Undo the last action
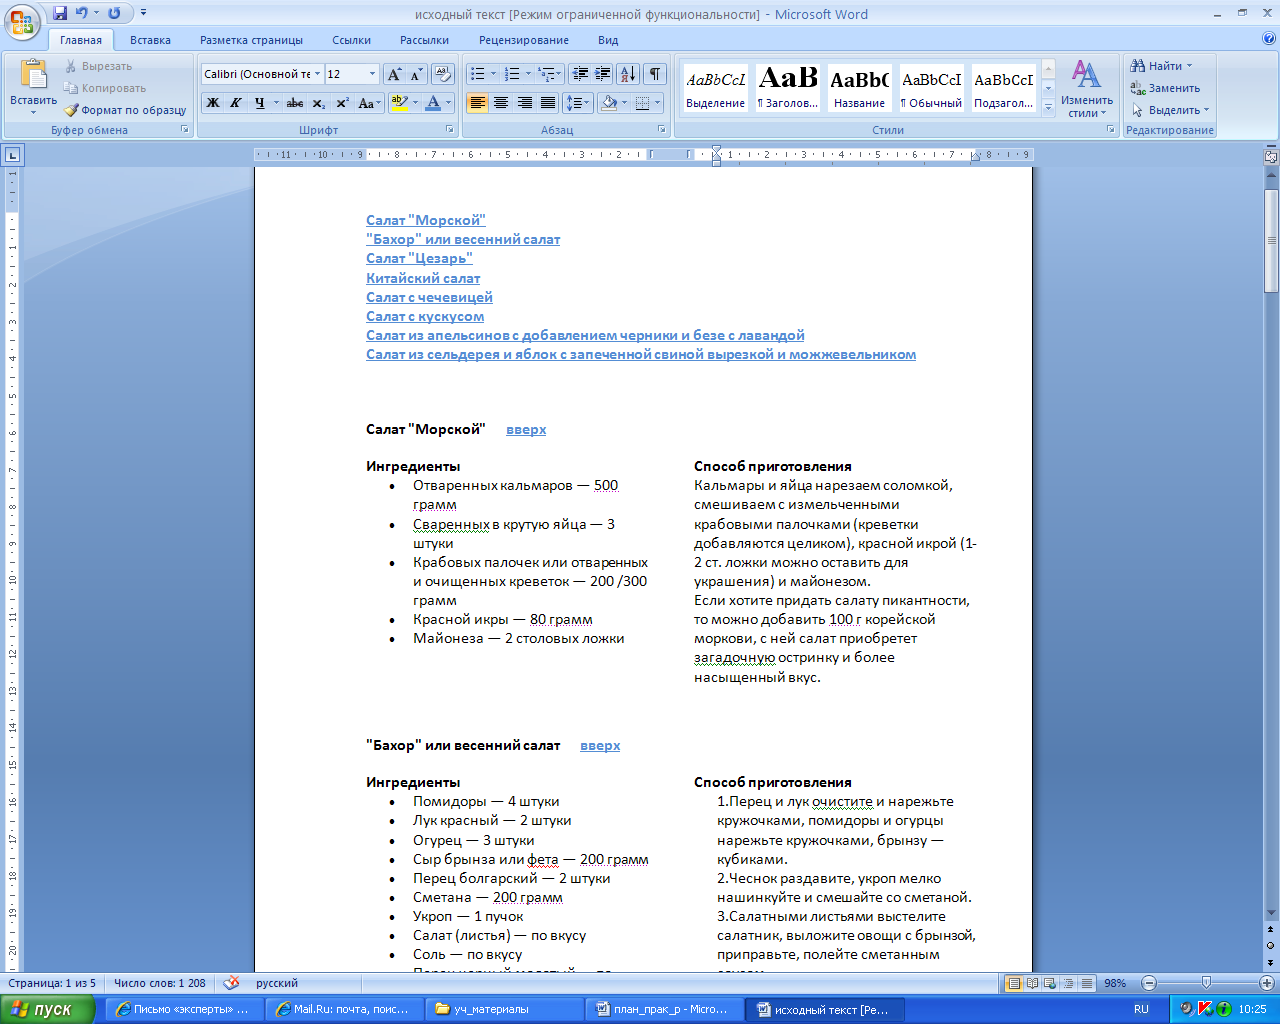This screenshot has height=1024, width=1280. pyautogui.click(x=82, y=14)
